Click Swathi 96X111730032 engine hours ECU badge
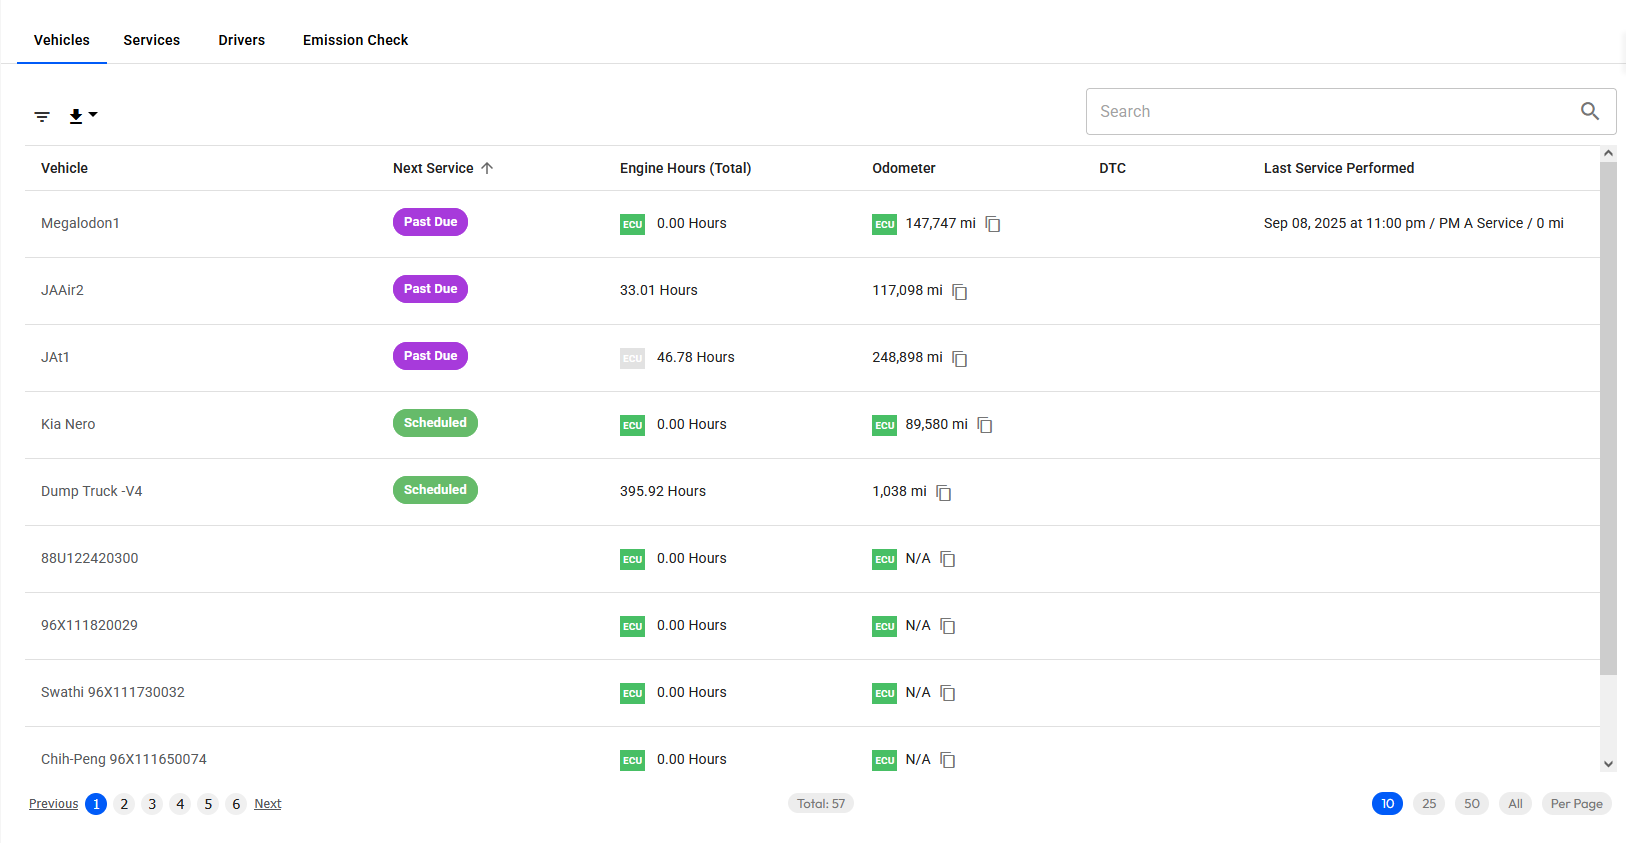The image size is (1626, 843). pos(632,693)
